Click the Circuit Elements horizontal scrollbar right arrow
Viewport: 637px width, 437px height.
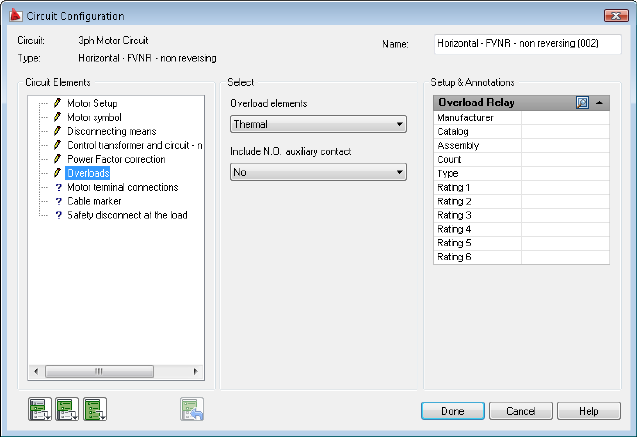point(198,372)
